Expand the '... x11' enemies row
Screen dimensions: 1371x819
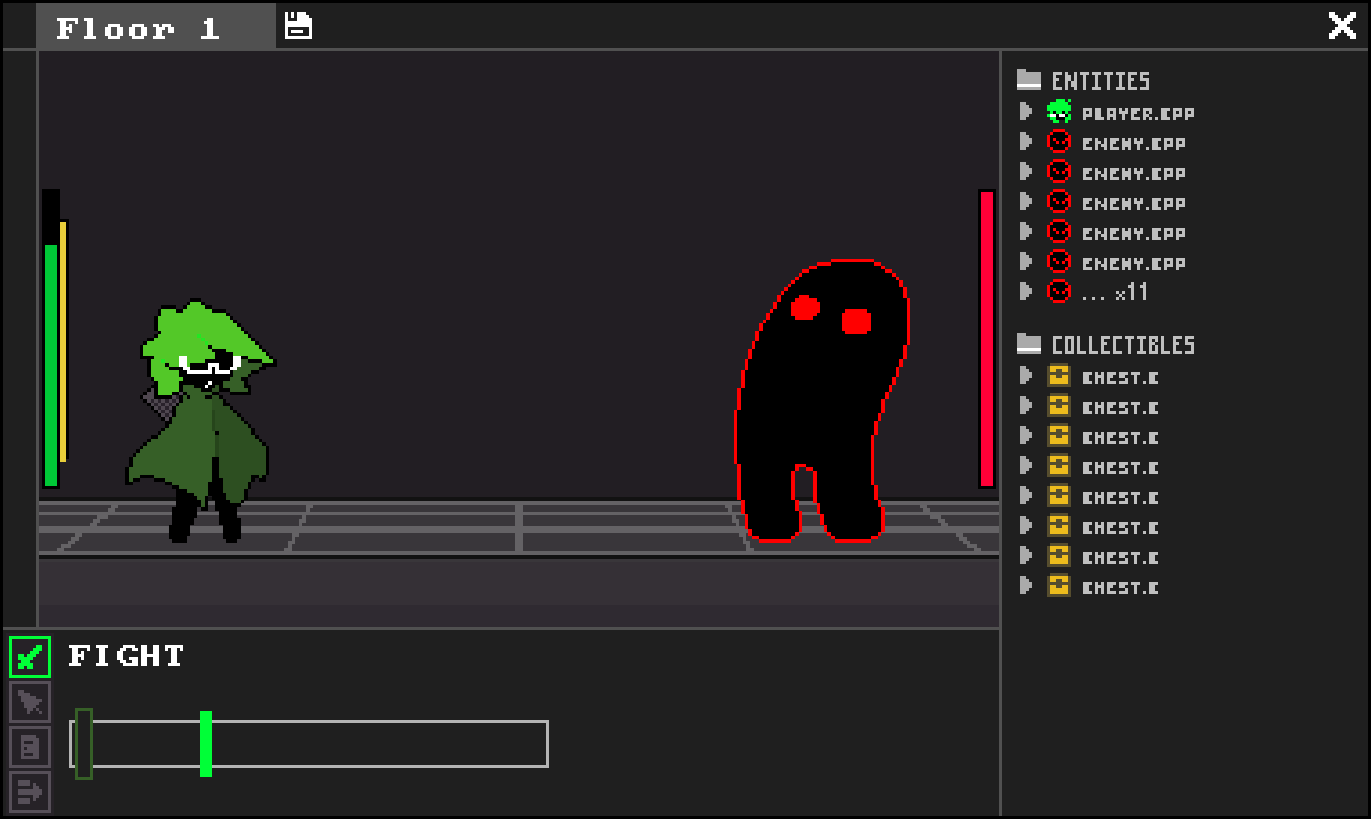pyautogui.click(x=1025, y=291)
